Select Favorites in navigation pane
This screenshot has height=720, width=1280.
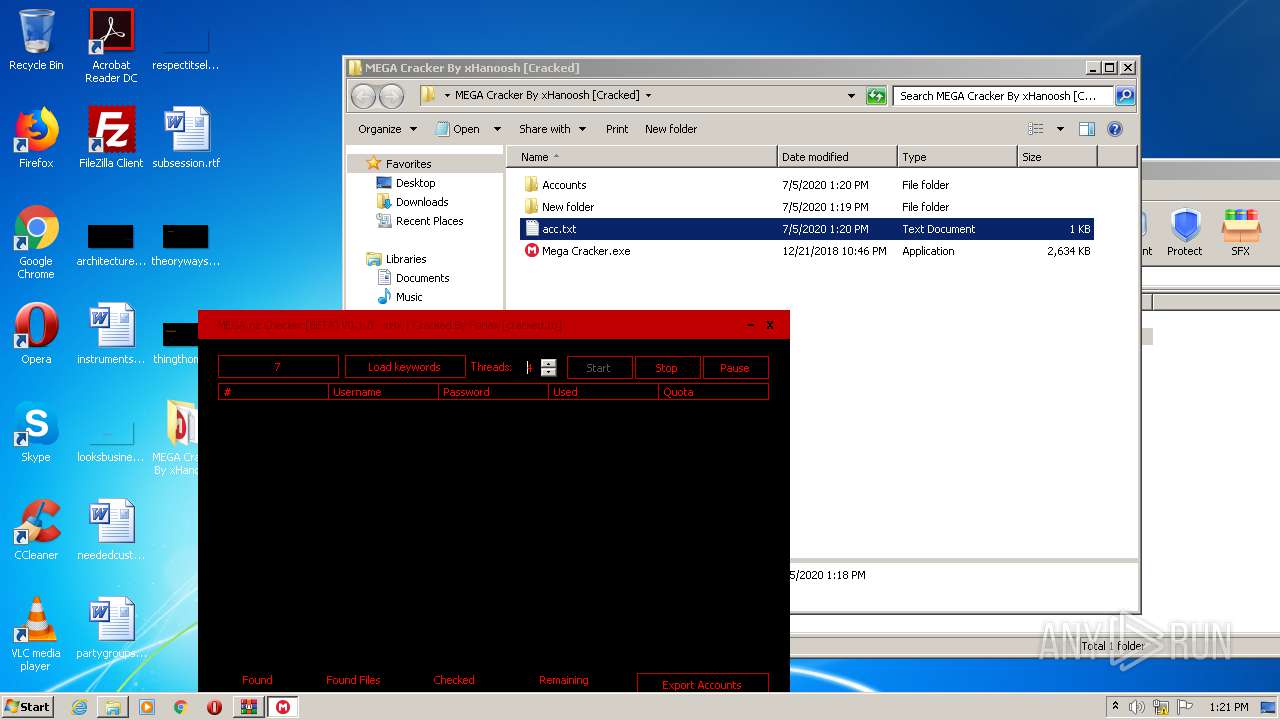click(408, 164)
